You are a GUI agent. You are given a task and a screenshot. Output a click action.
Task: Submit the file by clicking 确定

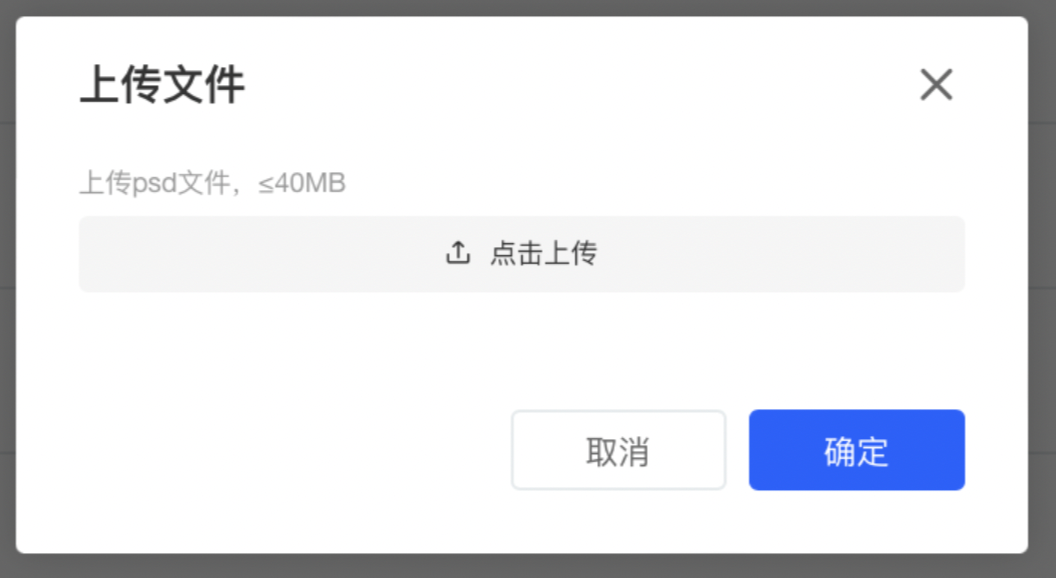(x=857, y=450)
